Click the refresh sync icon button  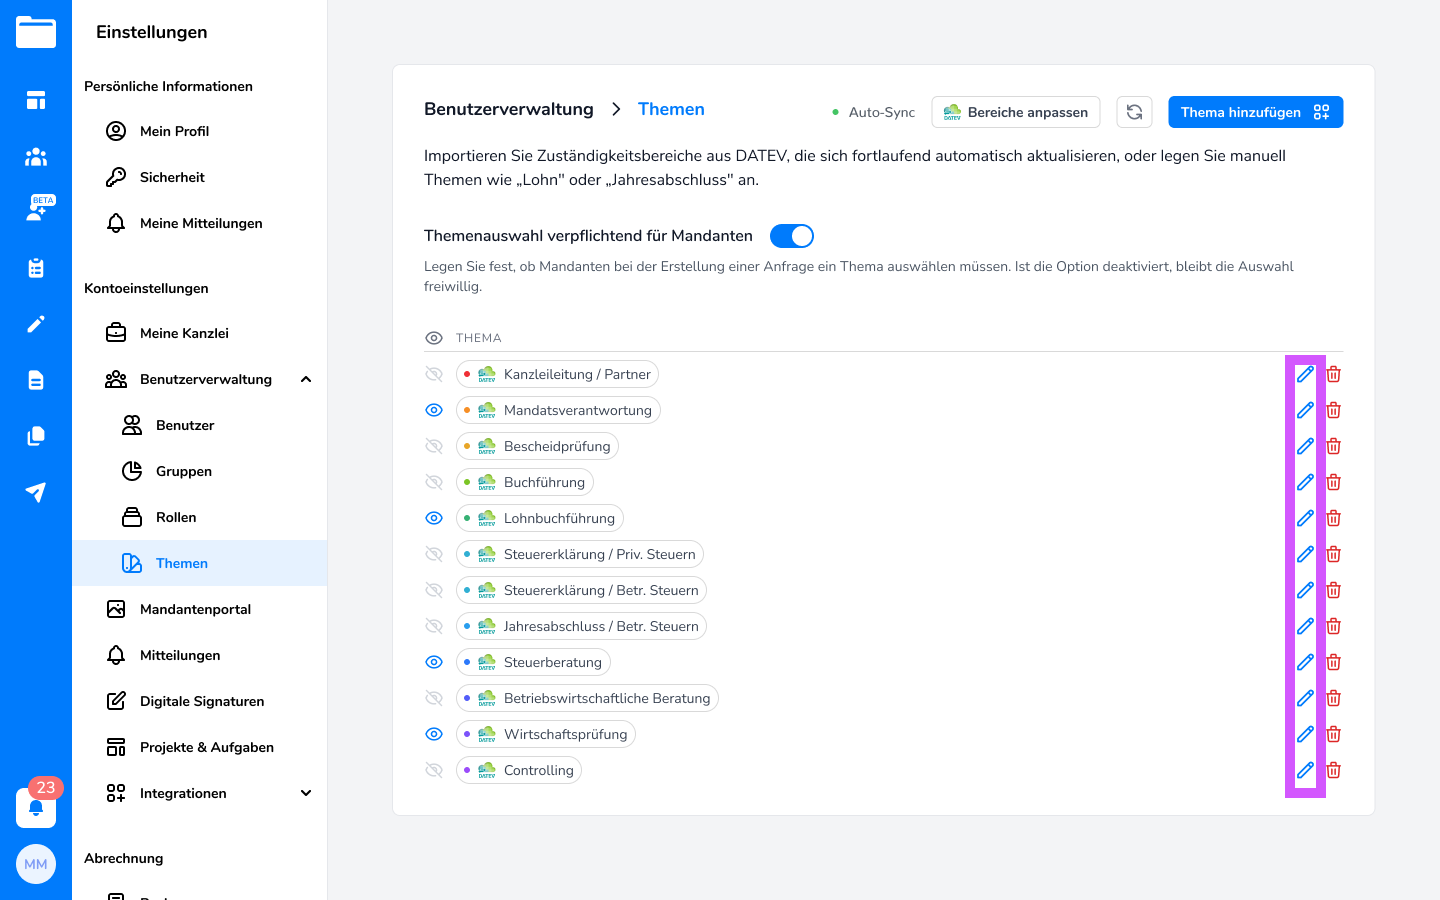click(x=1134, y=112)
